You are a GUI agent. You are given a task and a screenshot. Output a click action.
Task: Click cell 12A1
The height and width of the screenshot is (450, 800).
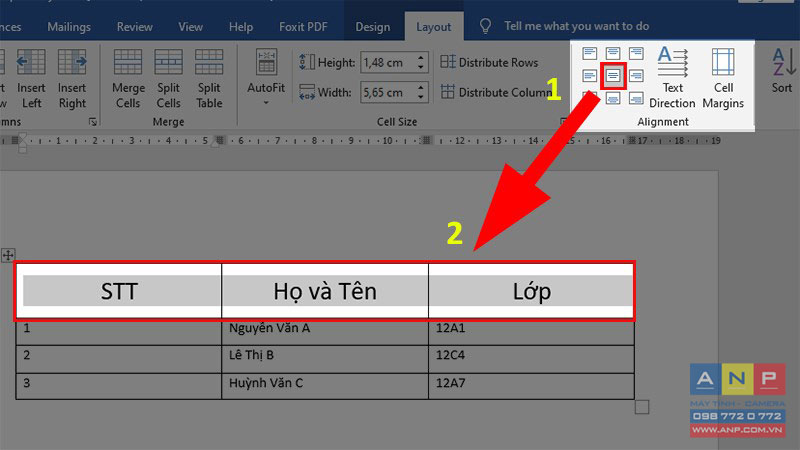pos(531,332)
